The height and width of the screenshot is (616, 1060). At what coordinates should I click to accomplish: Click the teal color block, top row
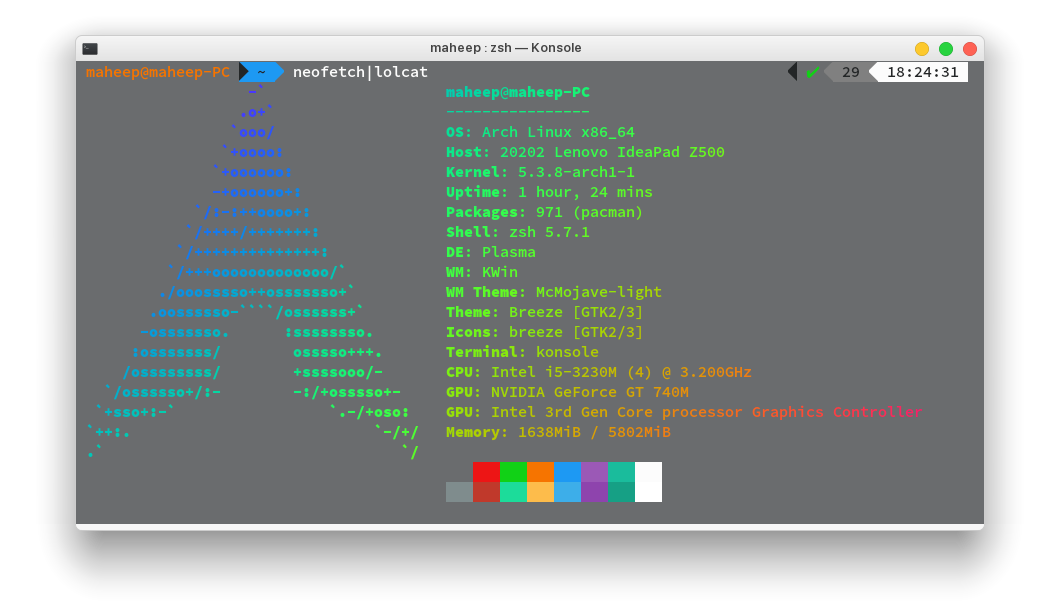click(621, 472)
